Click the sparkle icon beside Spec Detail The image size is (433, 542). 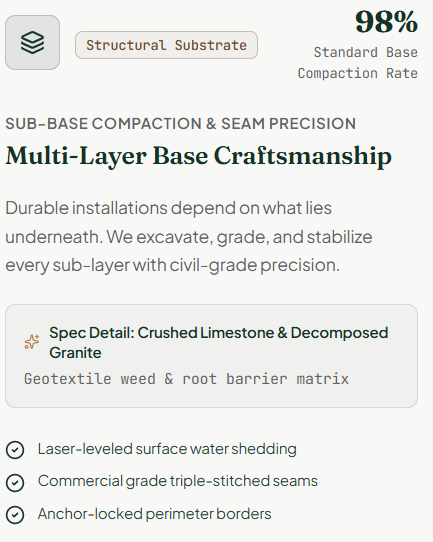click(32, 342)
